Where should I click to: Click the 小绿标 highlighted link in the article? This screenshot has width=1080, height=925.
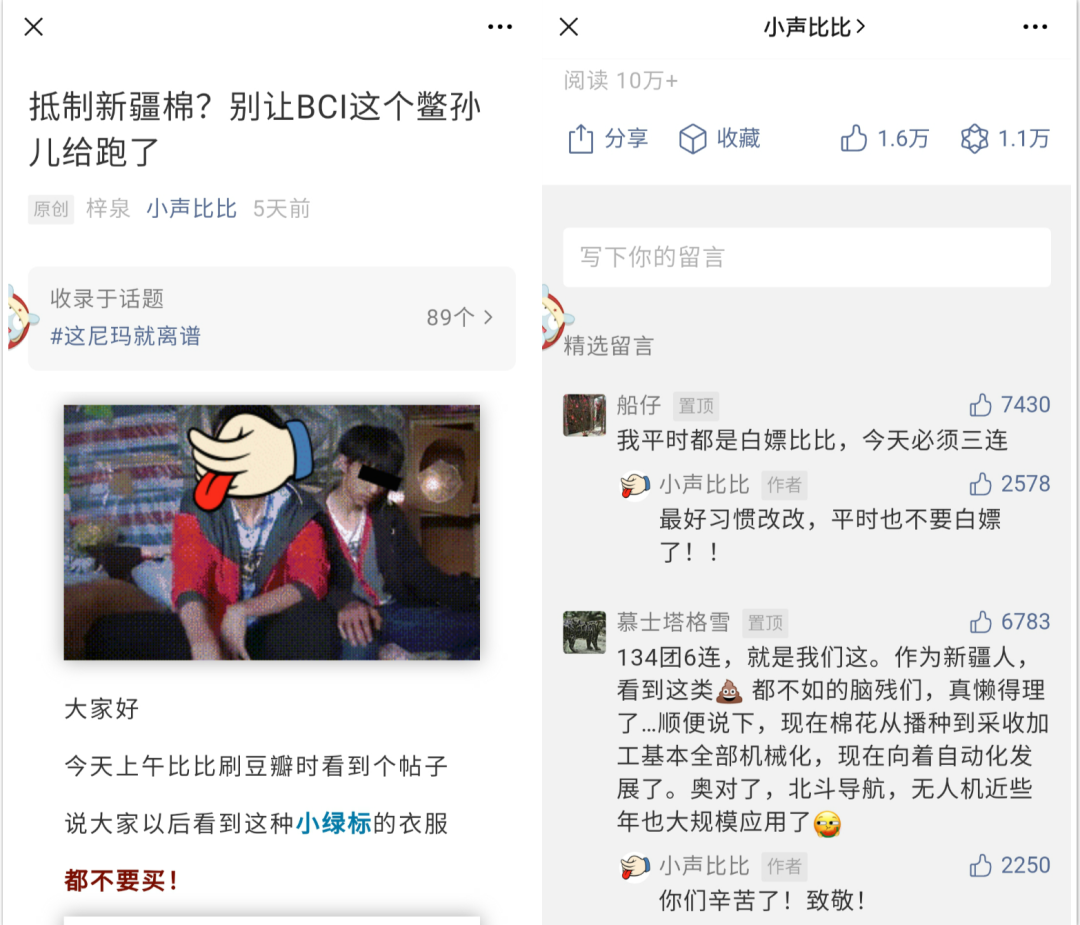click(334, 823)
